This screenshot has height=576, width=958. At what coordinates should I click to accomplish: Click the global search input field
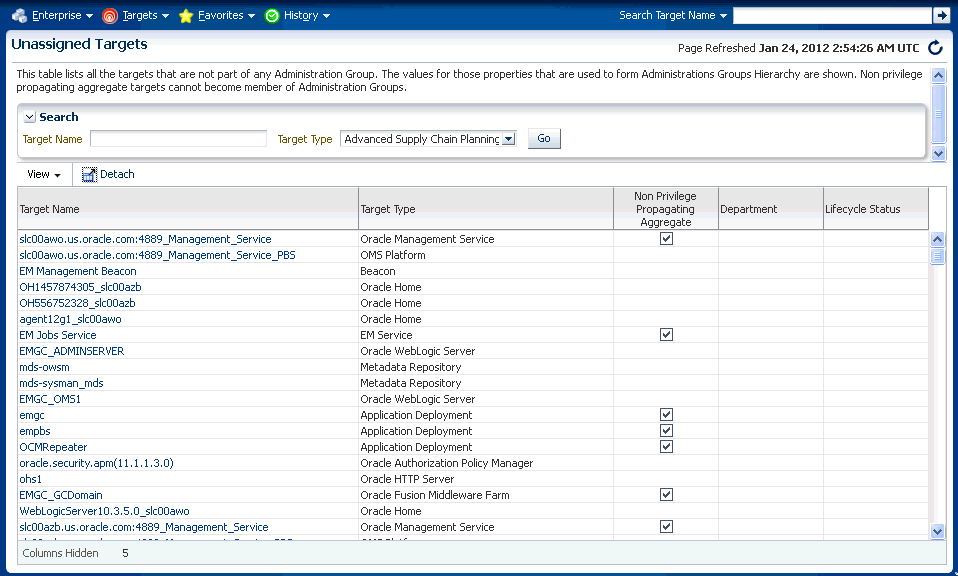coord(832,16)
